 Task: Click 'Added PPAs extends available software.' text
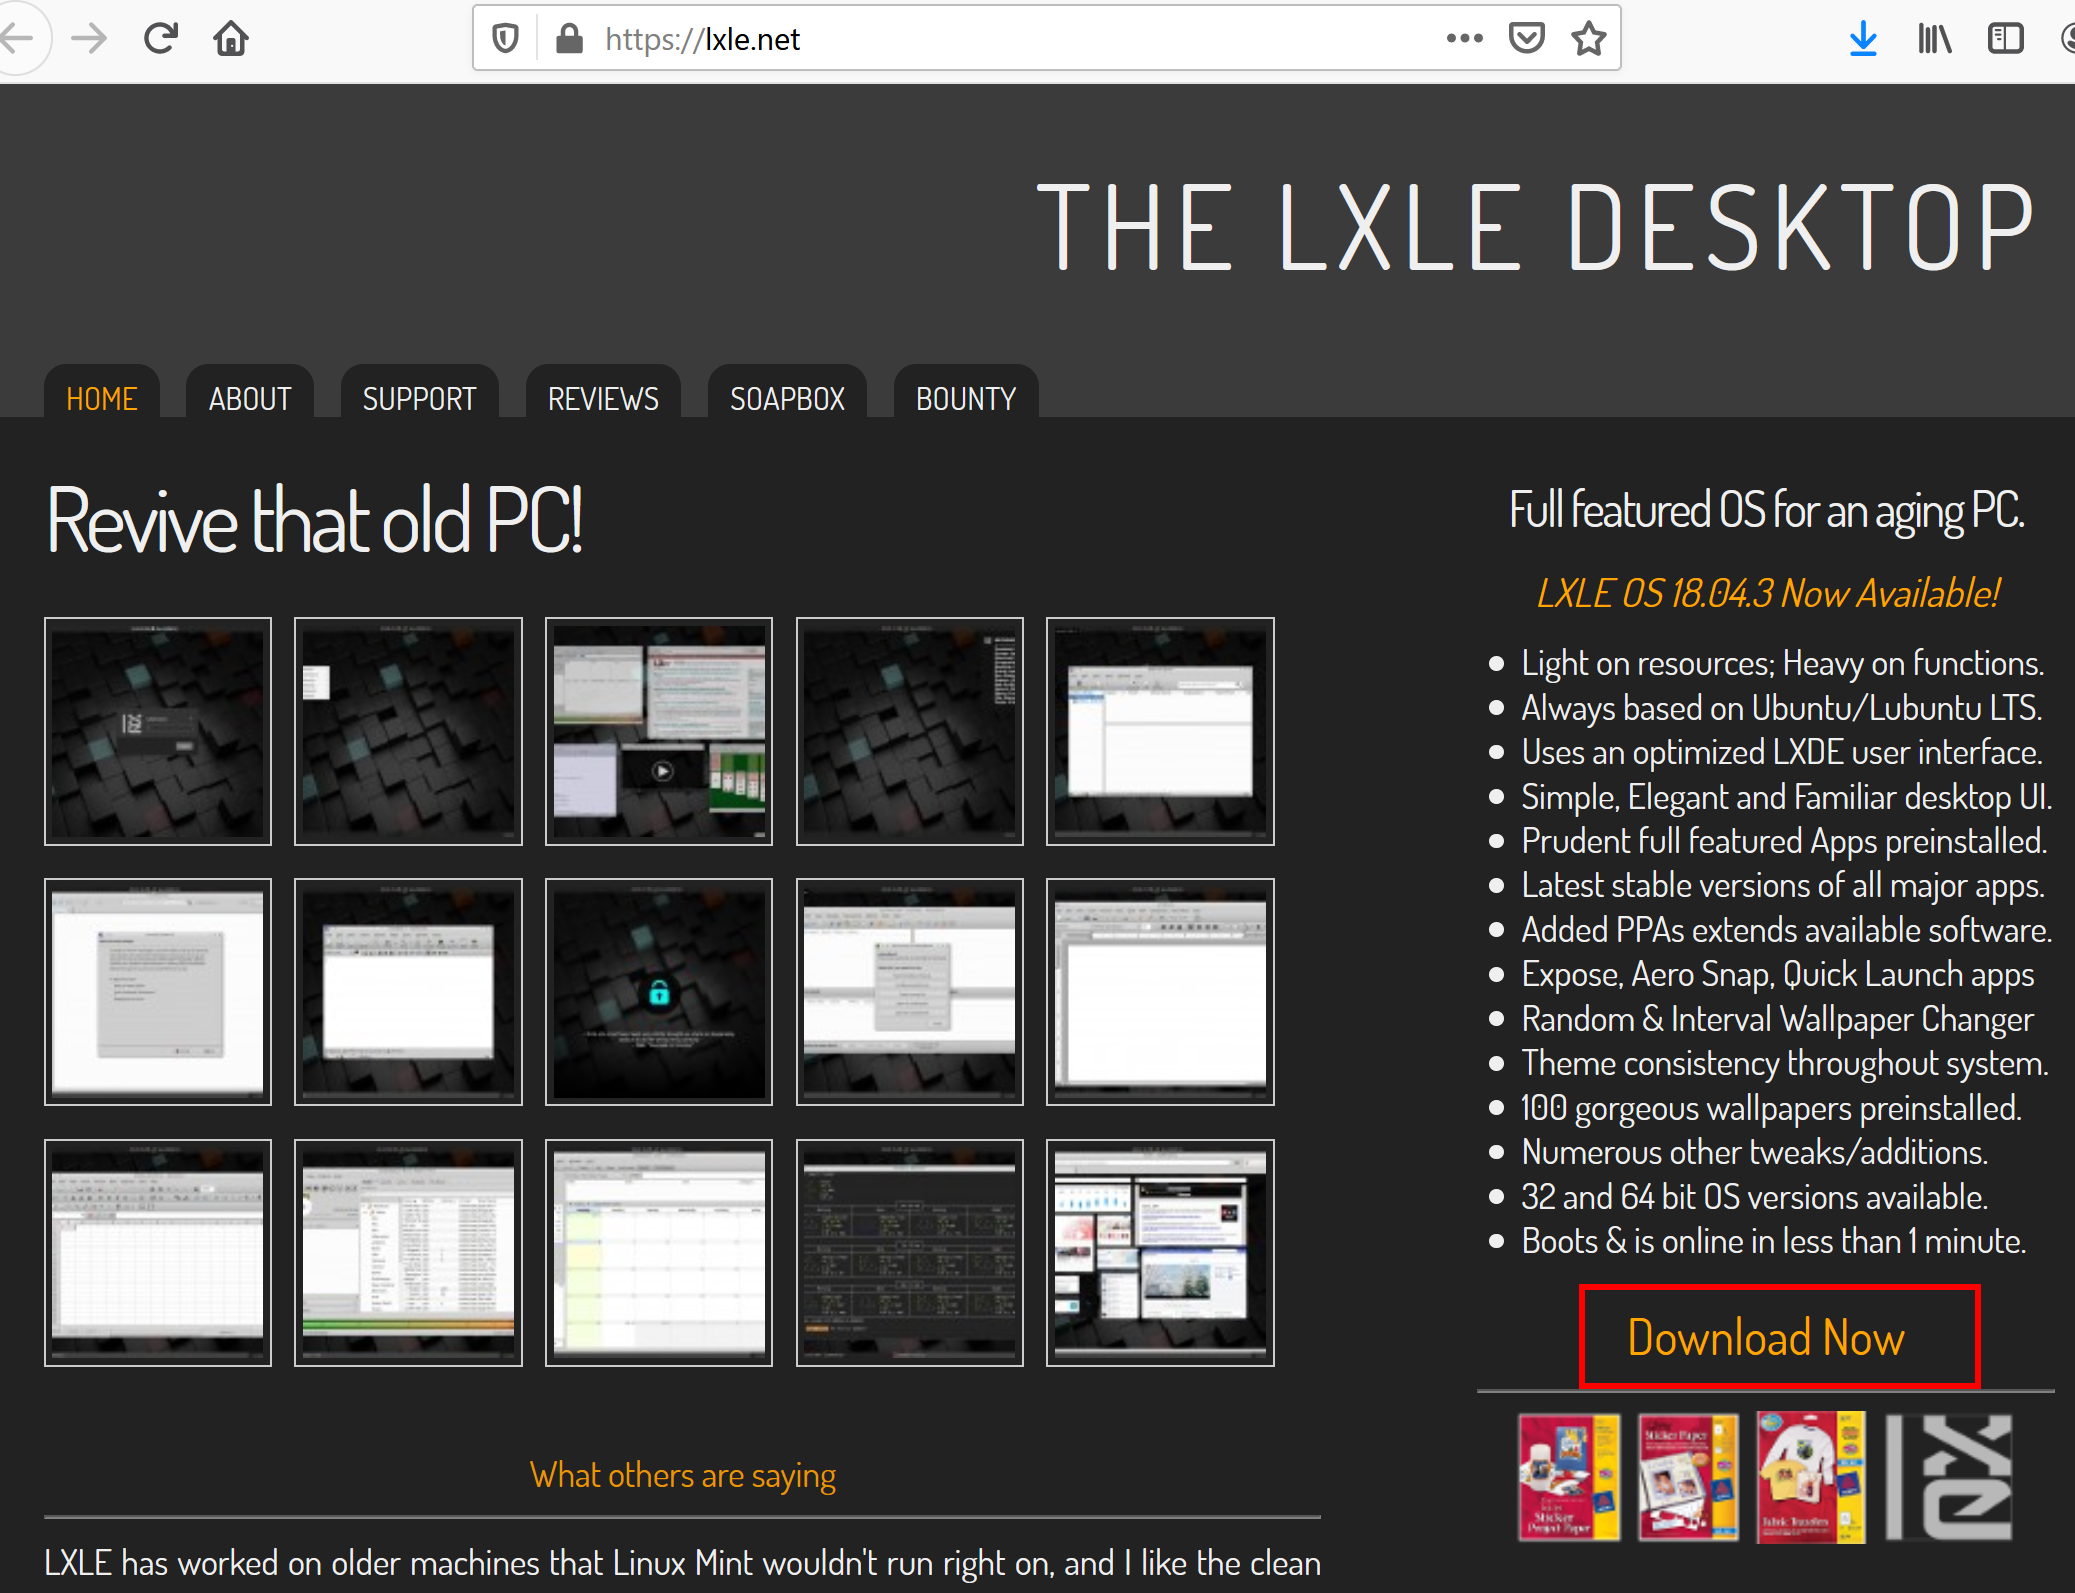point(1786,930)
